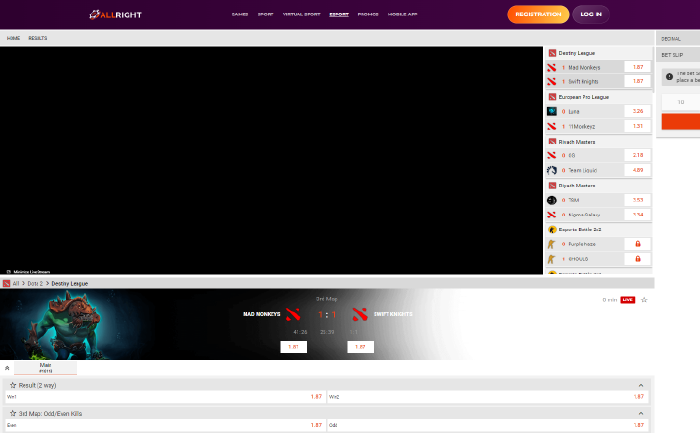Viewport: 700px width, 433px height.
Task: Click the Log In button
Action: [x=591, y=14]
